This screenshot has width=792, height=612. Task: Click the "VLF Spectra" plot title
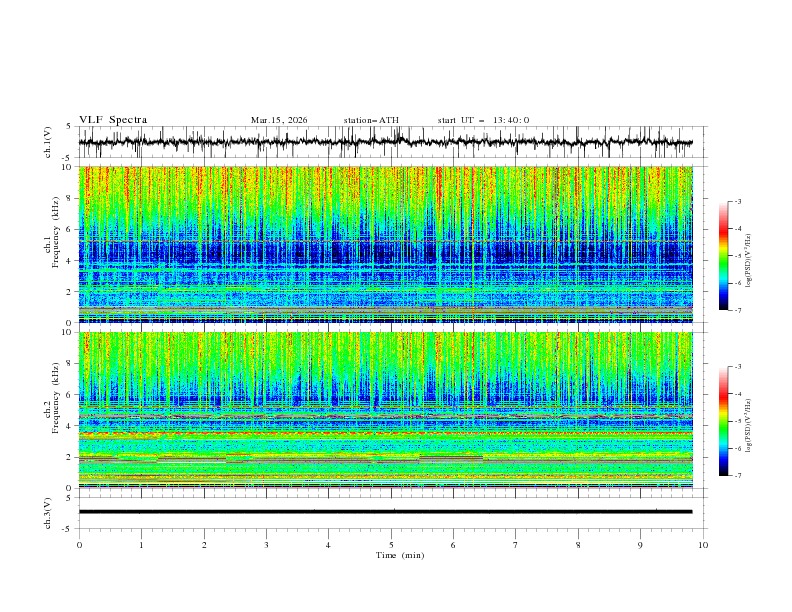point(113,120)
